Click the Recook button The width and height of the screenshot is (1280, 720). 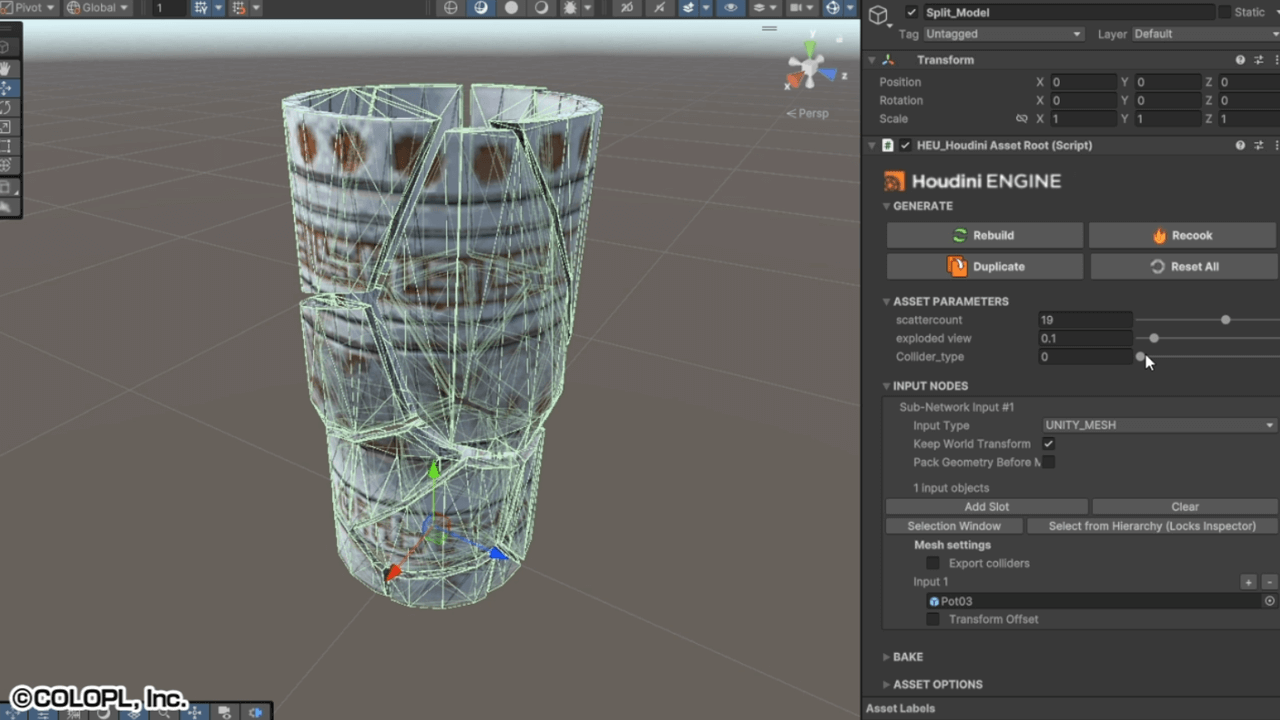click(x=1183, y=235)
